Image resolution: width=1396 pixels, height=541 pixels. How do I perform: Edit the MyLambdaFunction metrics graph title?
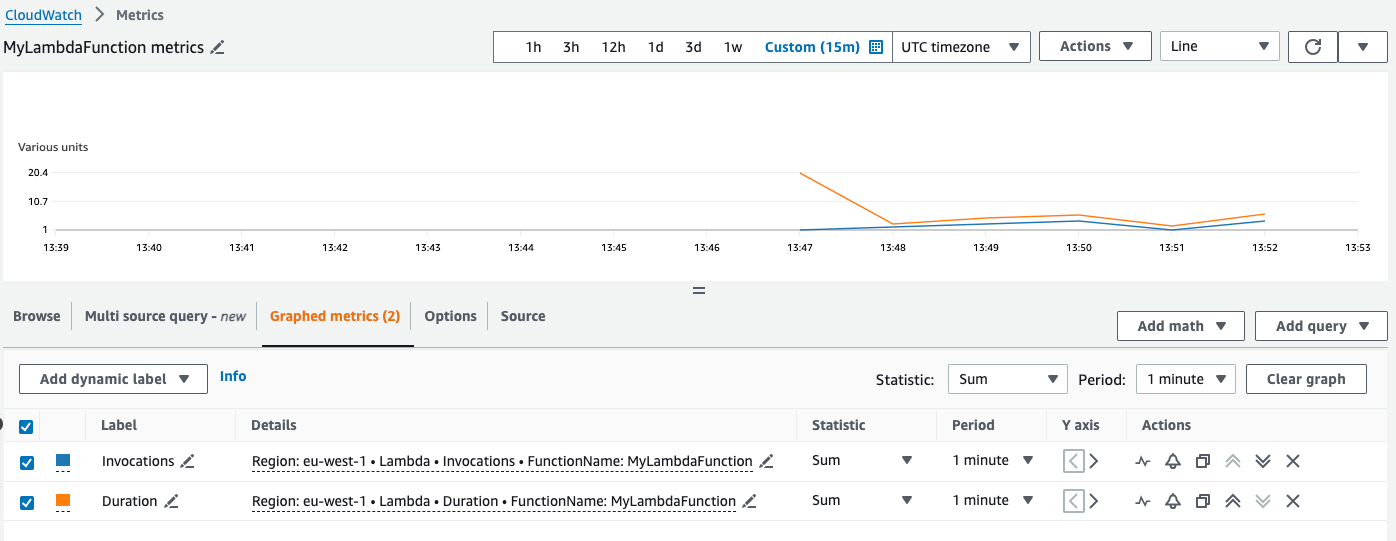point(217,47)
